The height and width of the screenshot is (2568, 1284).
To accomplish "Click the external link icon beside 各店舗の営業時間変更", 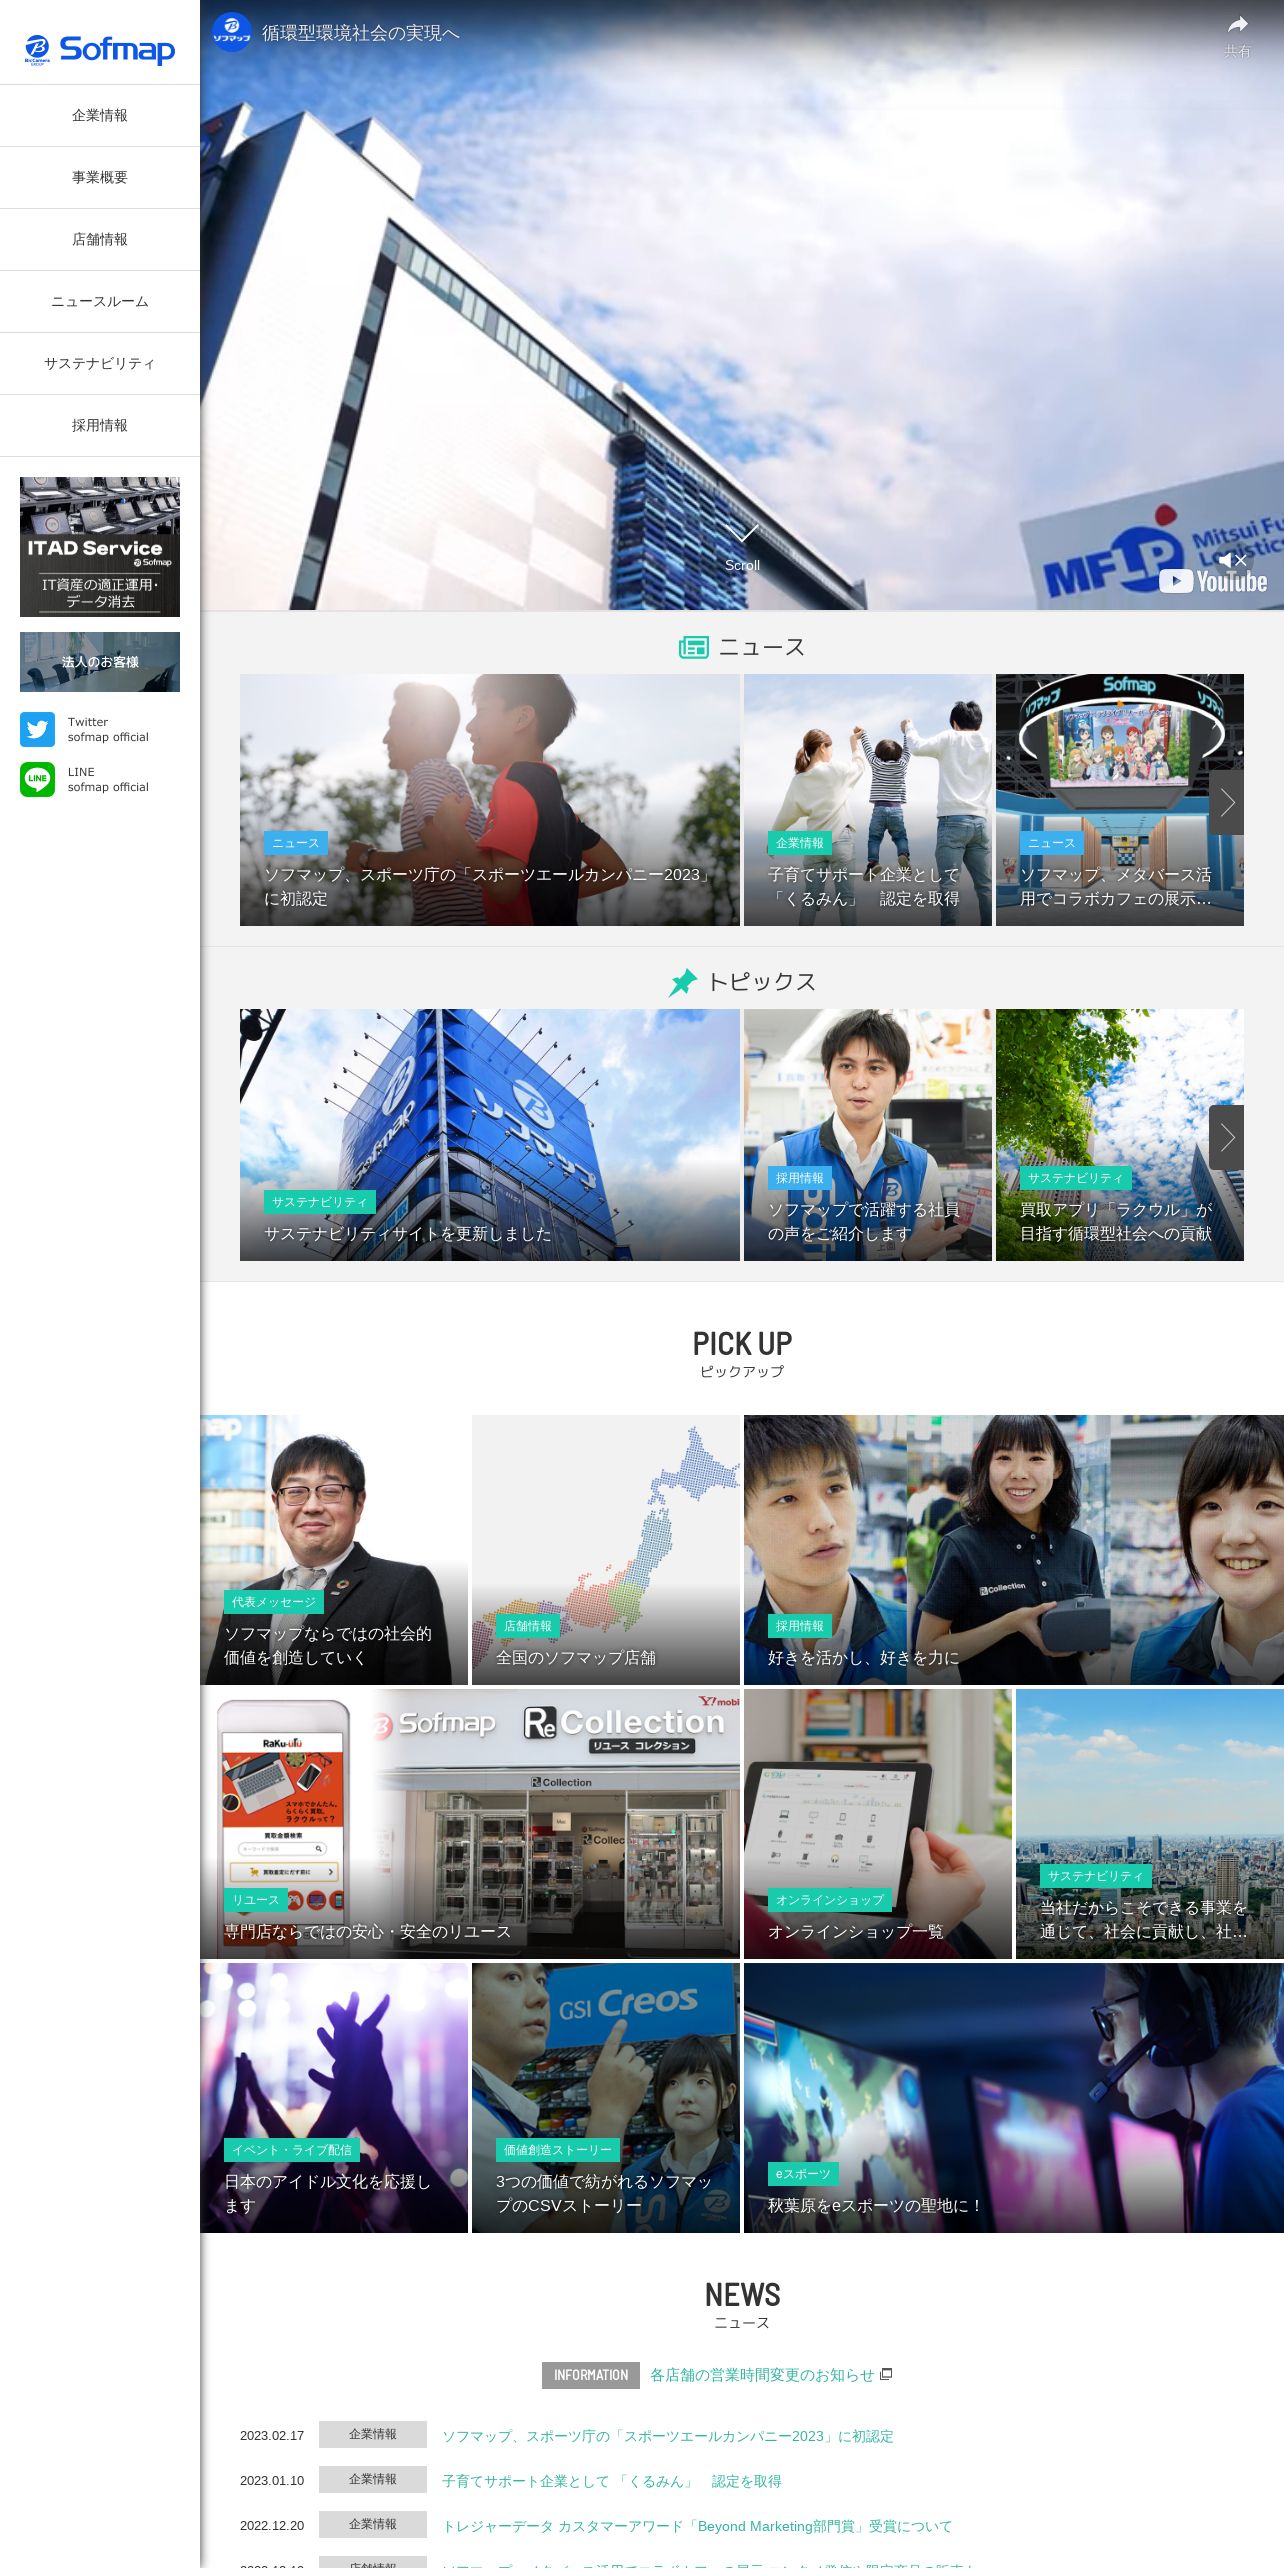I will point(886,2374).
